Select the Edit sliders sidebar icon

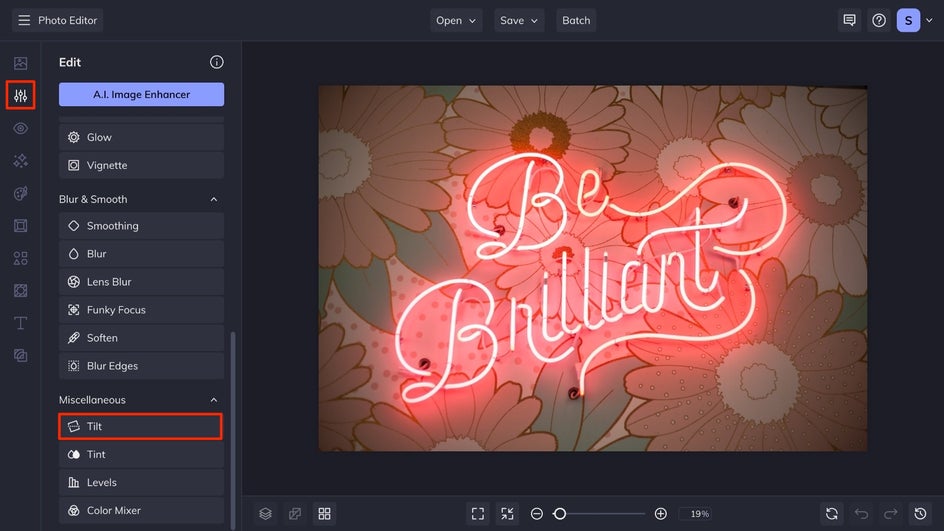pyautogui.click(x=20, y=95)
